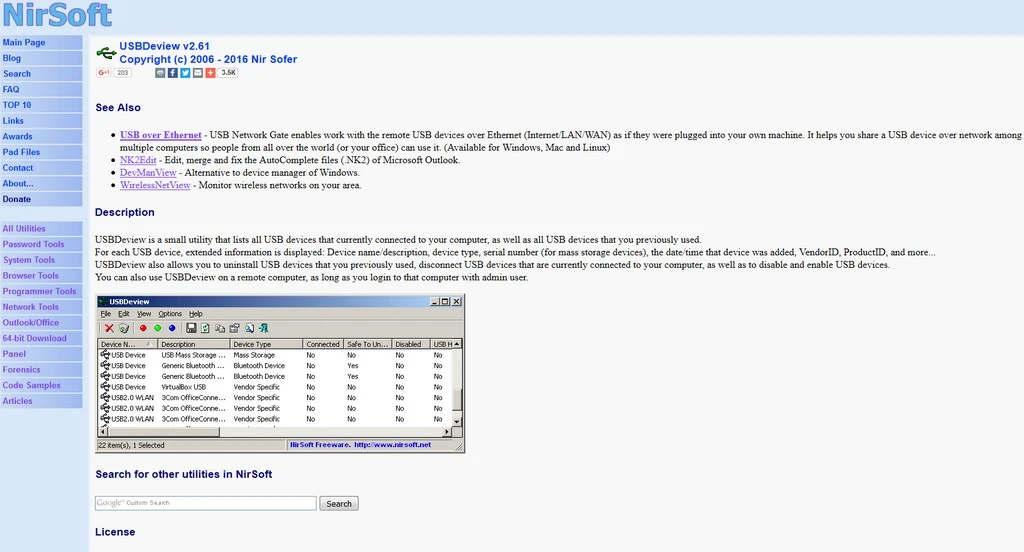Click the find icon in USBDeview toolbar

(x=249, y=328)
